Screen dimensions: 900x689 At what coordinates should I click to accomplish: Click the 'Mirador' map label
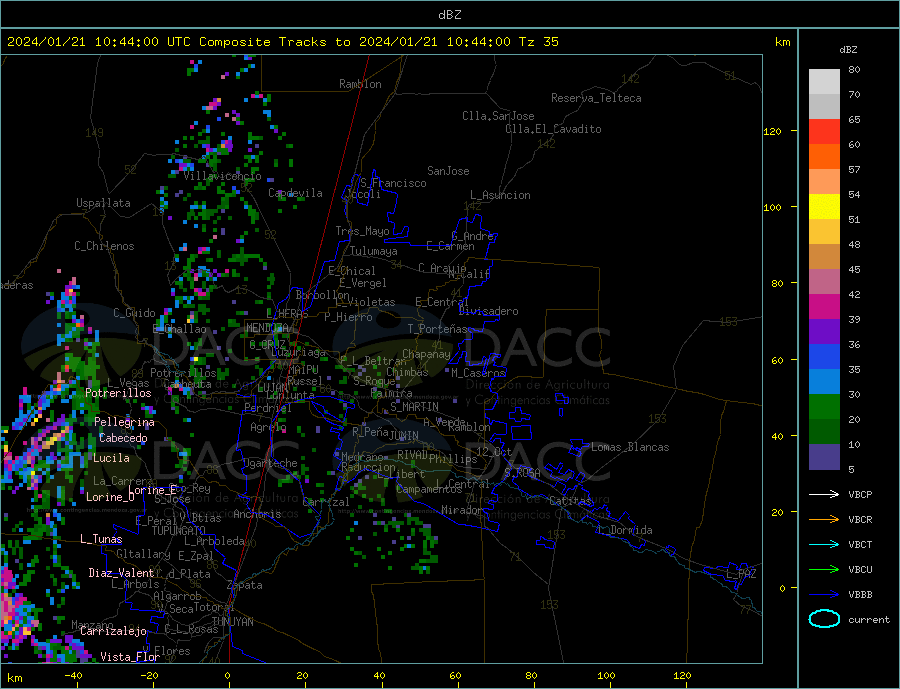[x=462, y=510]
